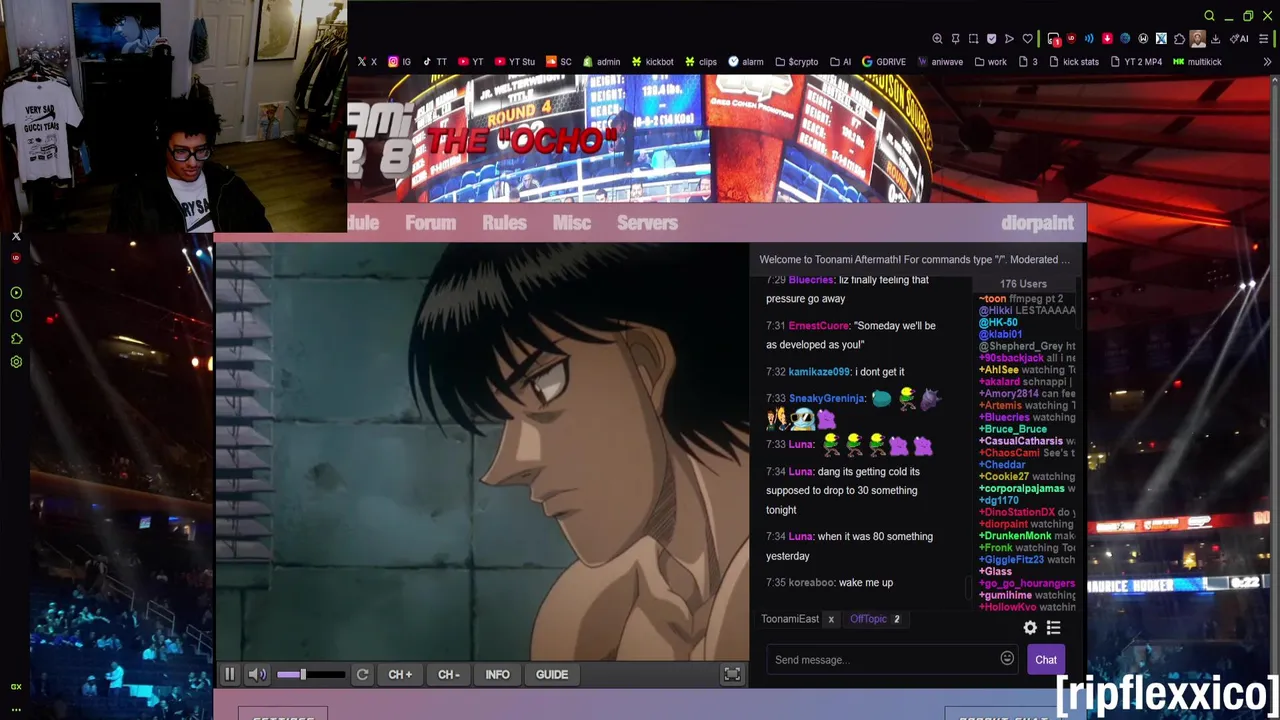The height and width of the screenshot is (720, 1280).
Task: Open the alarm bookmark
Action: click(x=746, y=62)
